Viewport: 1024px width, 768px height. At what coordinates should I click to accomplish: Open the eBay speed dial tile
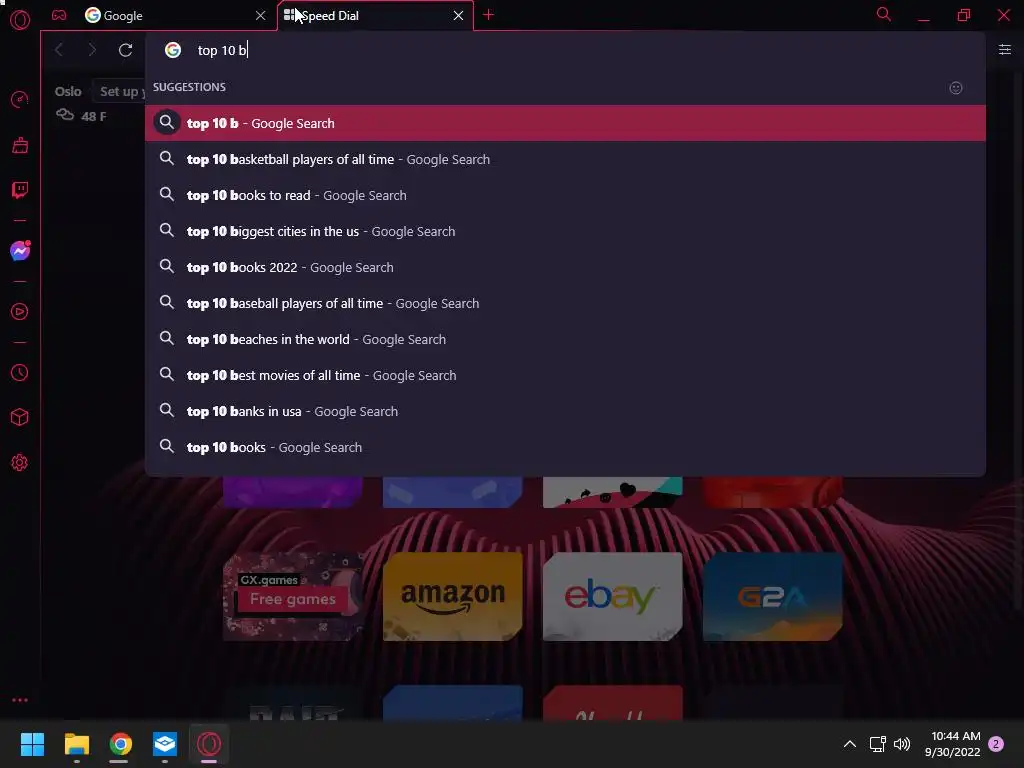613,596
